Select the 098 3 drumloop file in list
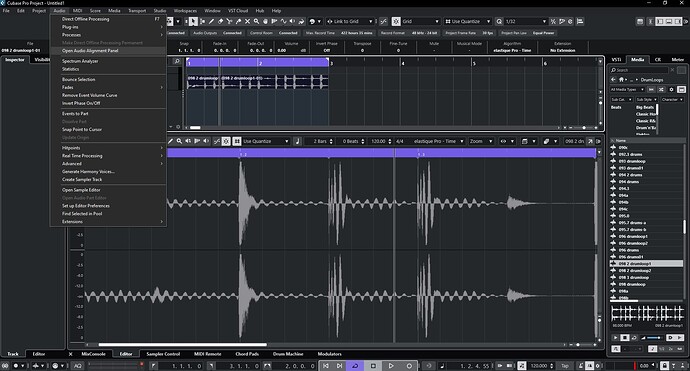690x371 pixels. click(634, 277)
